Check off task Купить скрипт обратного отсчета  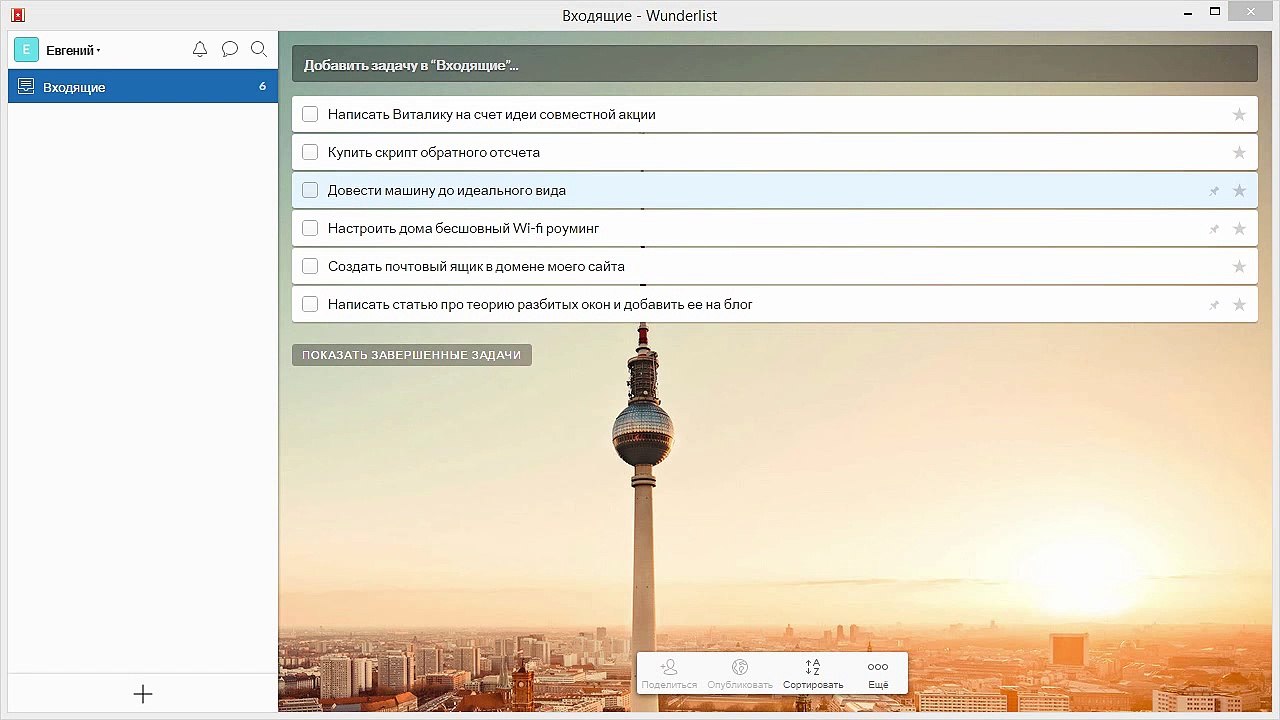(310, 152)
